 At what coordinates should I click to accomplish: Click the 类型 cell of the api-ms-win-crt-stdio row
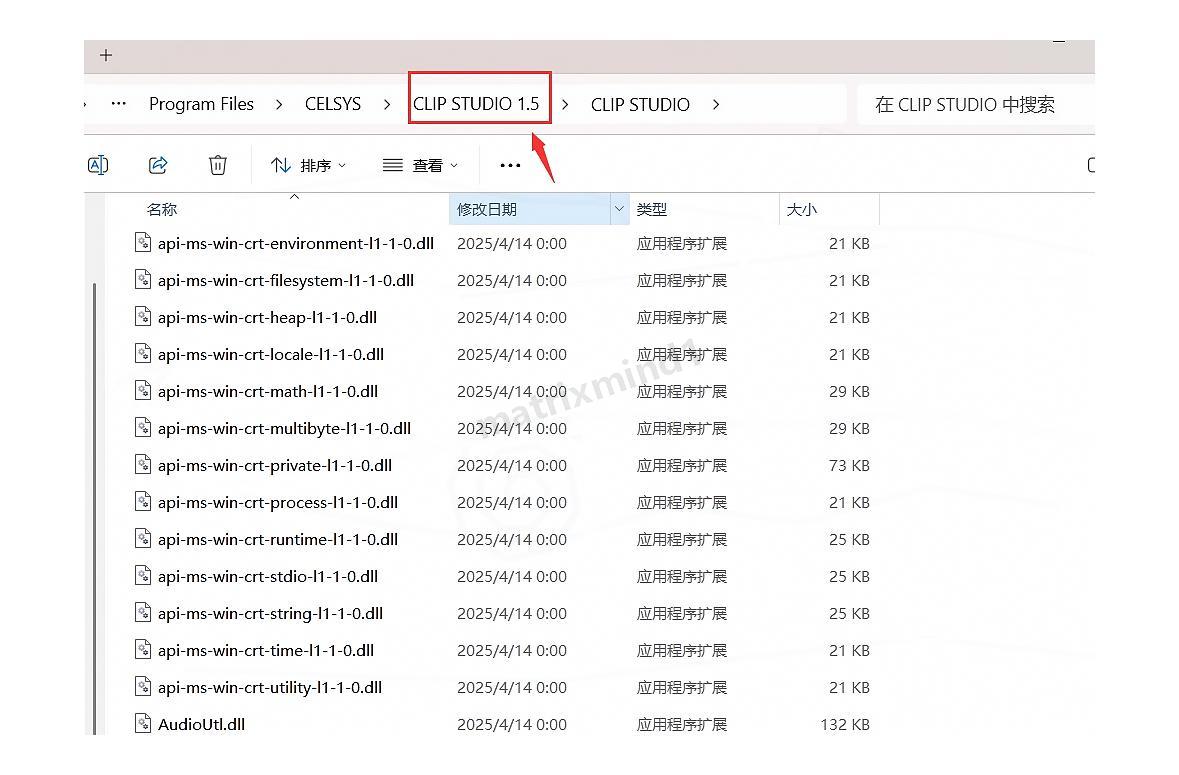coord(682,577)
